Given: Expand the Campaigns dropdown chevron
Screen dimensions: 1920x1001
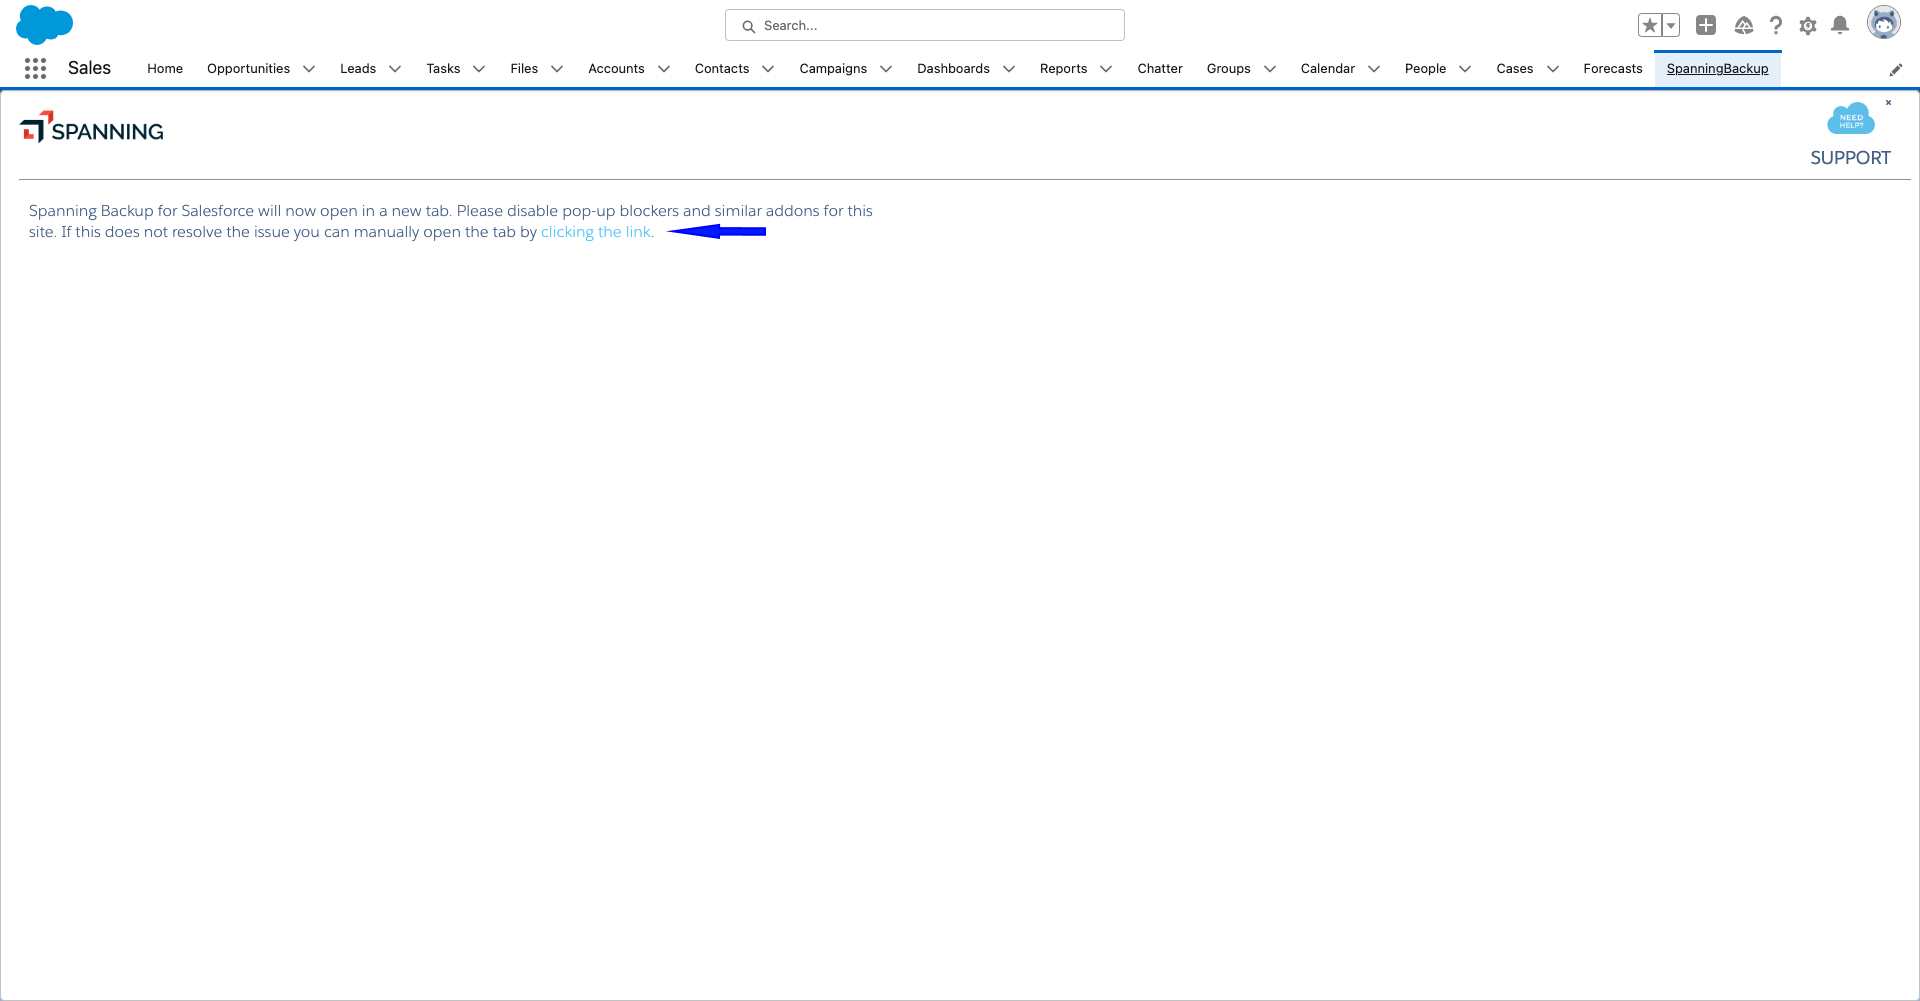Looking at the screenshot, I should [886, 69].
